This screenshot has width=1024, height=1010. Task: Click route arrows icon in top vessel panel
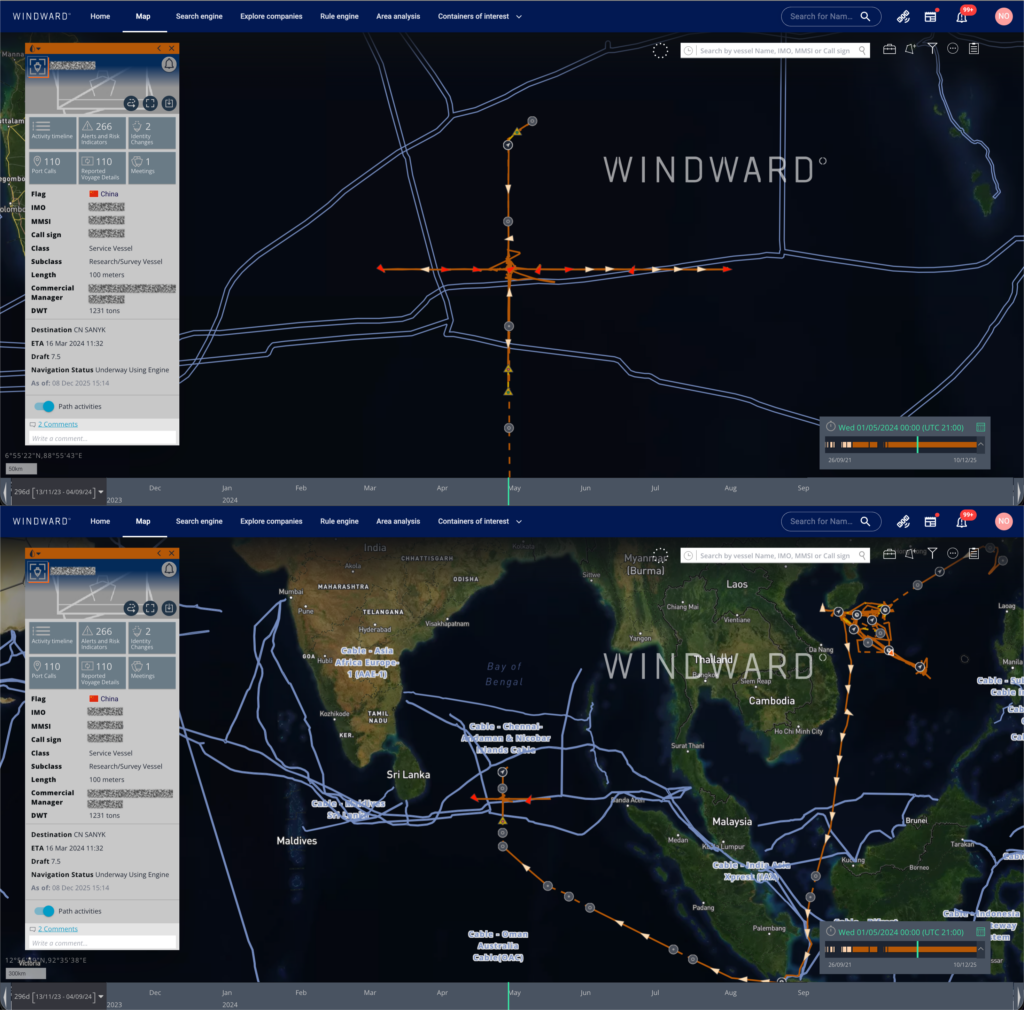tap(131, 103)
